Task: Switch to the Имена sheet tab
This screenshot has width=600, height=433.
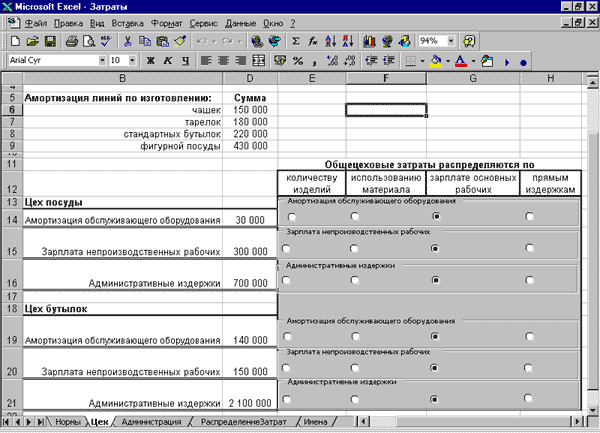Action: [315, 422]
